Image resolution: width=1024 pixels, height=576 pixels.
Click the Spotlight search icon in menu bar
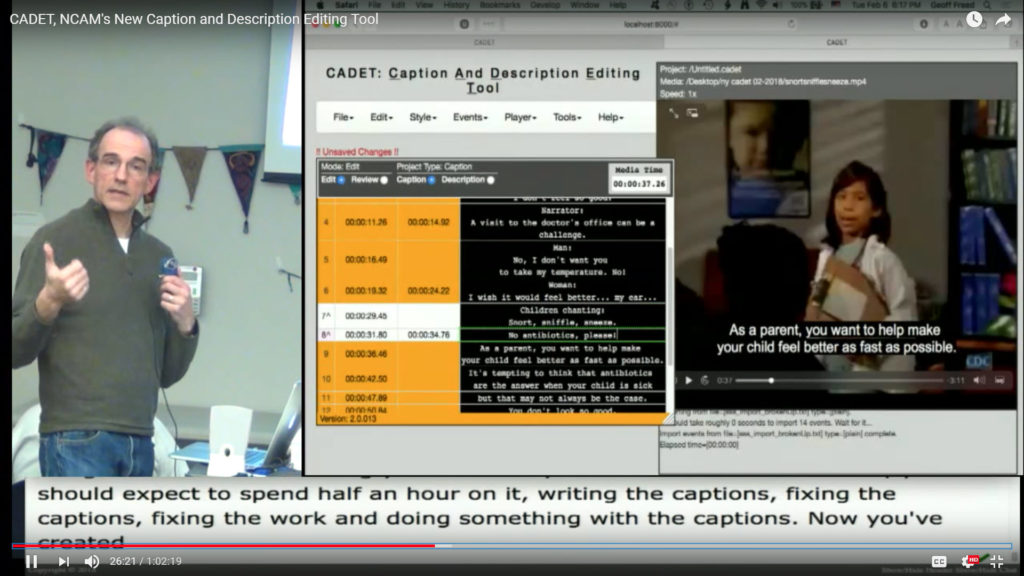click(x=987, y=5)
